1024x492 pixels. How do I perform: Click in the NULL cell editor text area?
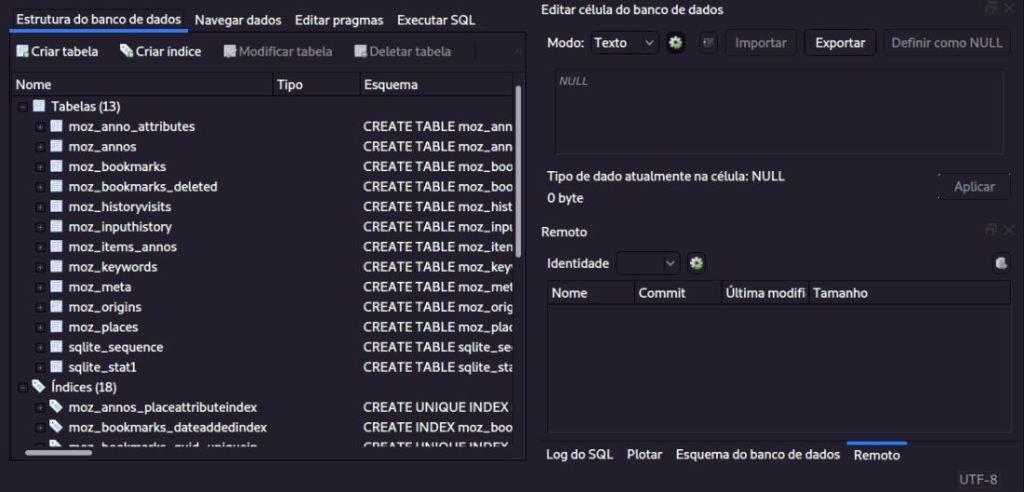point(778,112)
